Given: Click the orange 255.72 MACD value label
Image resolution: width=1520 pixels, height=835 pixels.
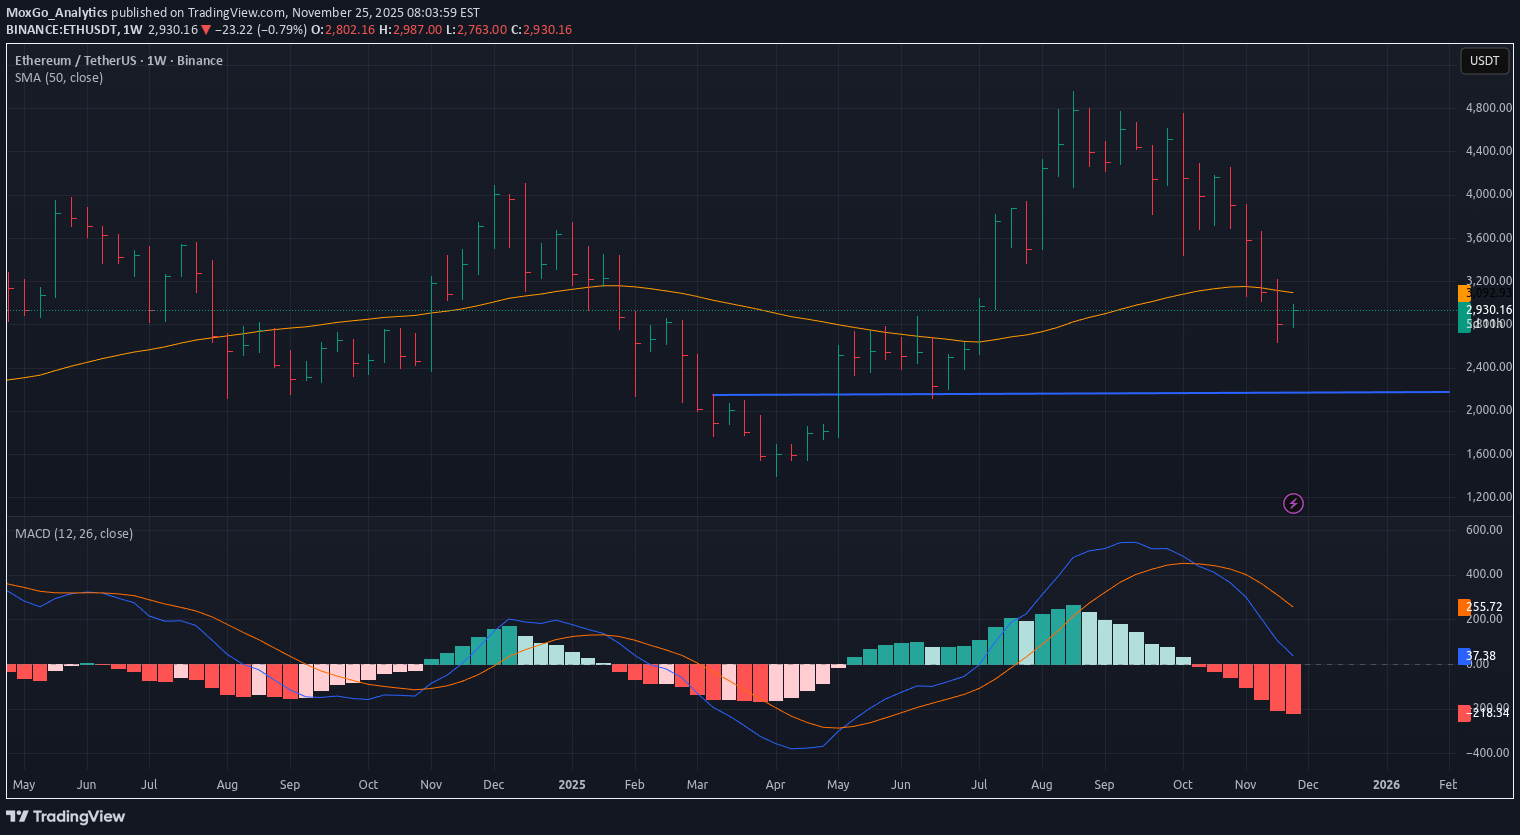Looking at the screenshot, I should 1483,607.
